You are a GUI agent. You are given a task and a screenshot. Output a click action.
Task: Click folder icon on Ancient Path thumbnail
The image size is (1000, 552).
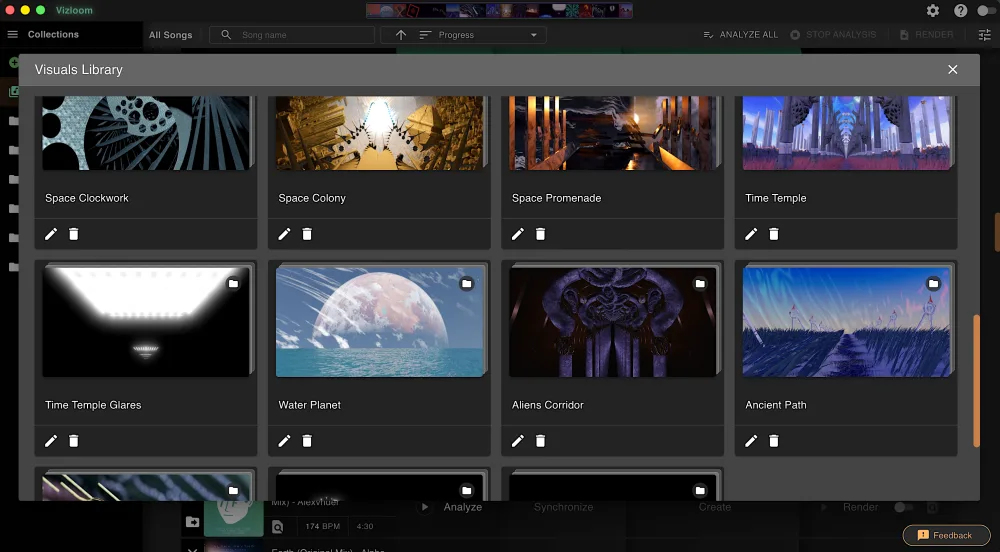click(934, 284)
